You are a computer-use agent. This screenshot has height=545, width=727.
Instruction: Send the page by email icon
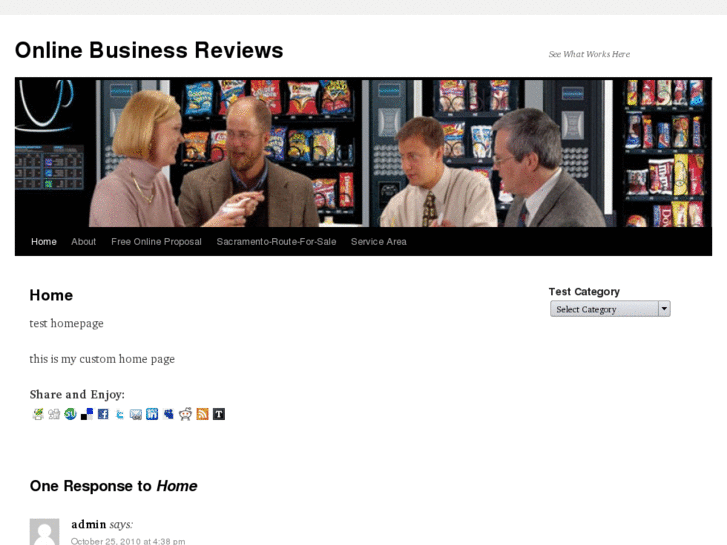tap(136, 414)
